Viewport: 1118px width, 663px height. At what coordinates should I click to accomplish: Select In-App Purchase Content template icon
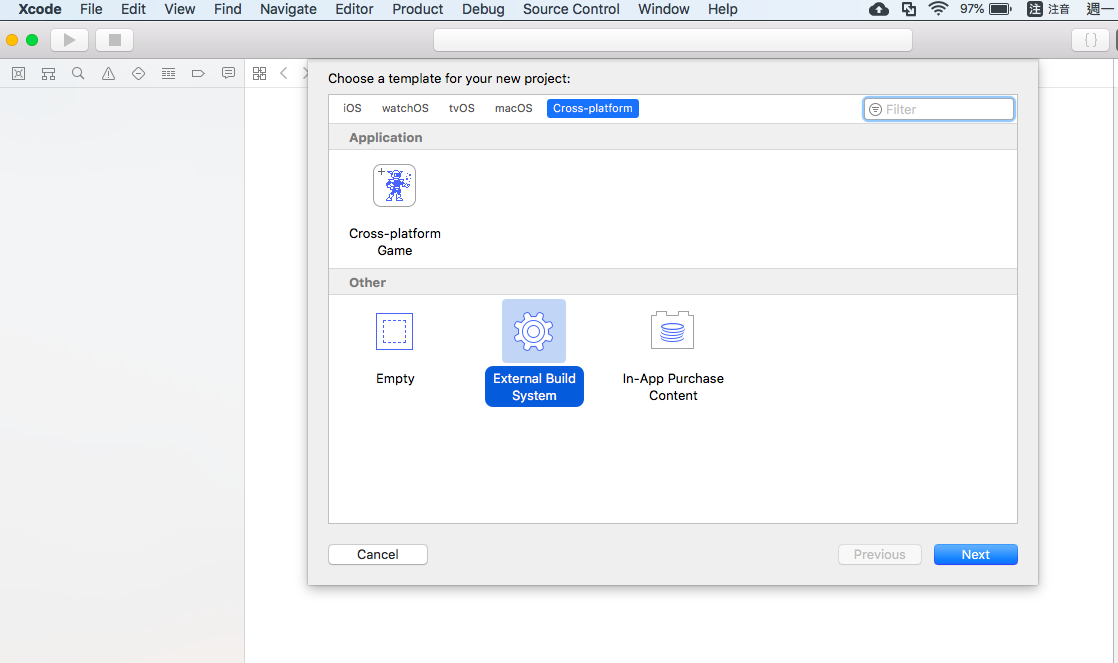click(672, 330)
